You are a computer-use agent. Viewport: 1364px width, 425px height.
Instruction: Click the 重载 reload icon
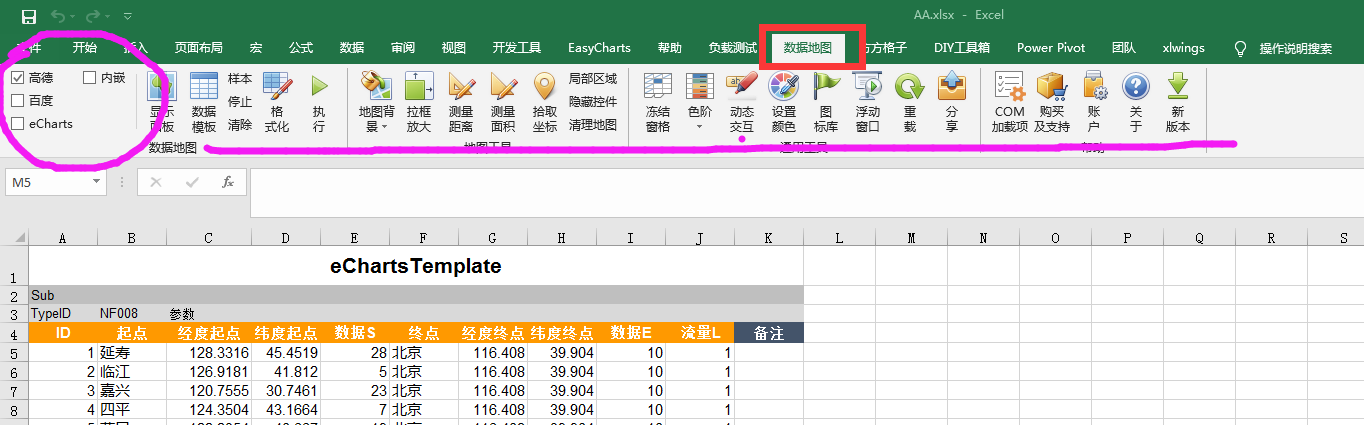[x=909, y=102]
